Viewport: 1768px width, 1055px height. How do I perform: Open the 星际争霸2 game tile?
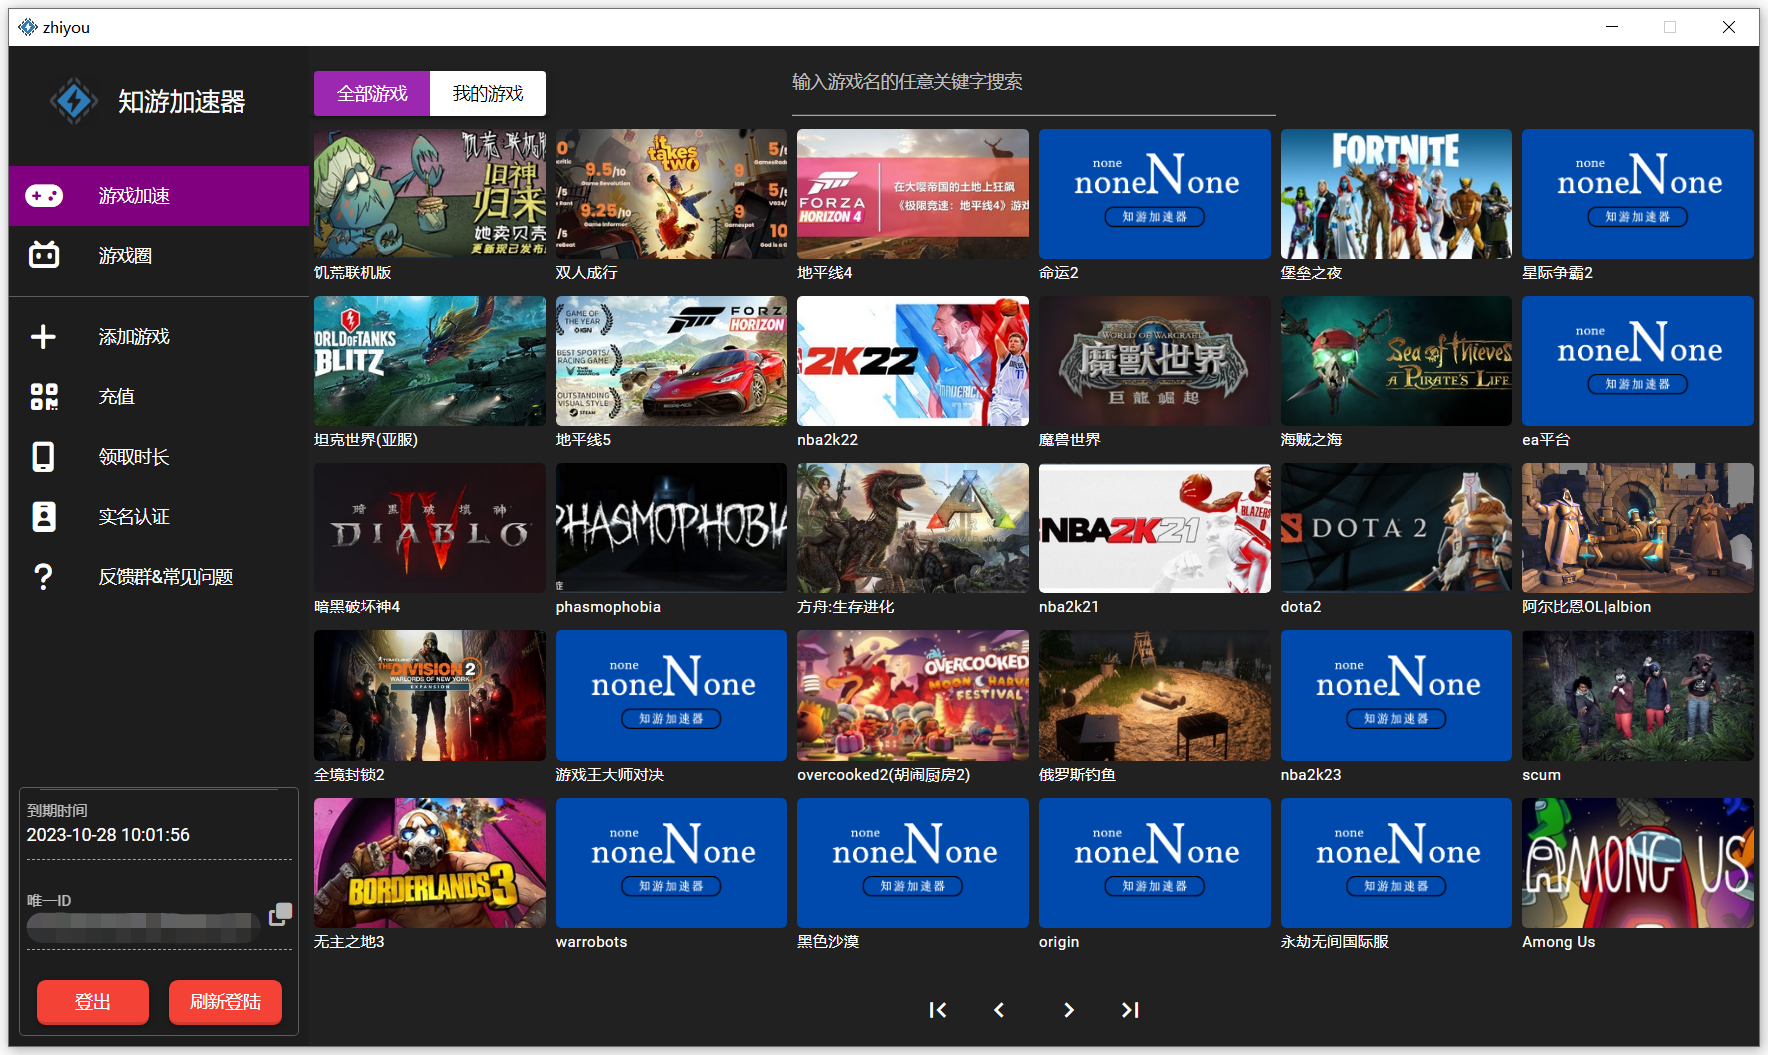point(1638,194)
